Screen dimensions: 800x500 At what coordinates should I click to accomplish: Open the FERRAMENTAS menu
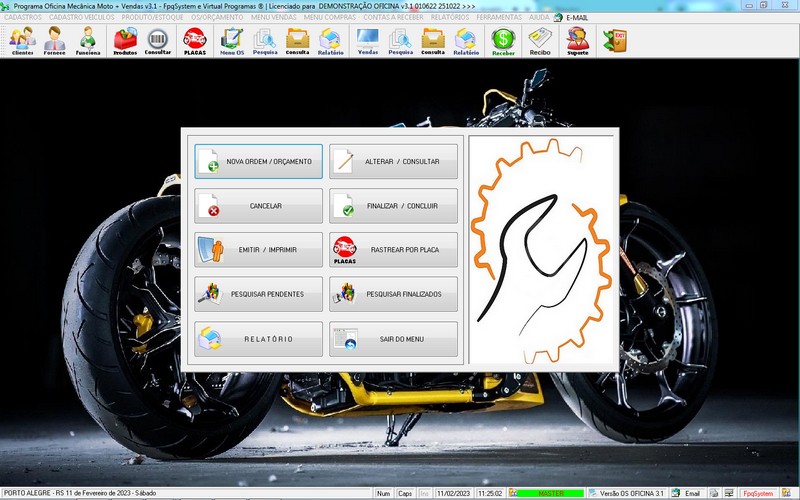pos(499,17)
